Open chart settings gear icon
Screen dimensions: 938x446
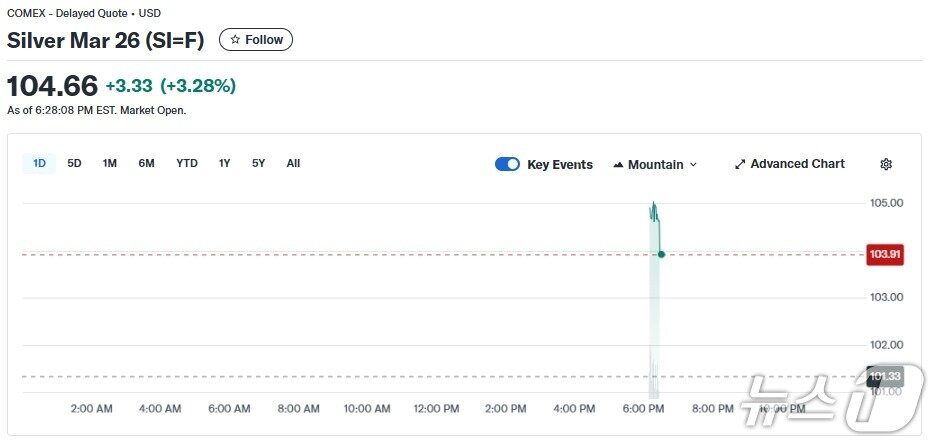[x=885, y=164]
